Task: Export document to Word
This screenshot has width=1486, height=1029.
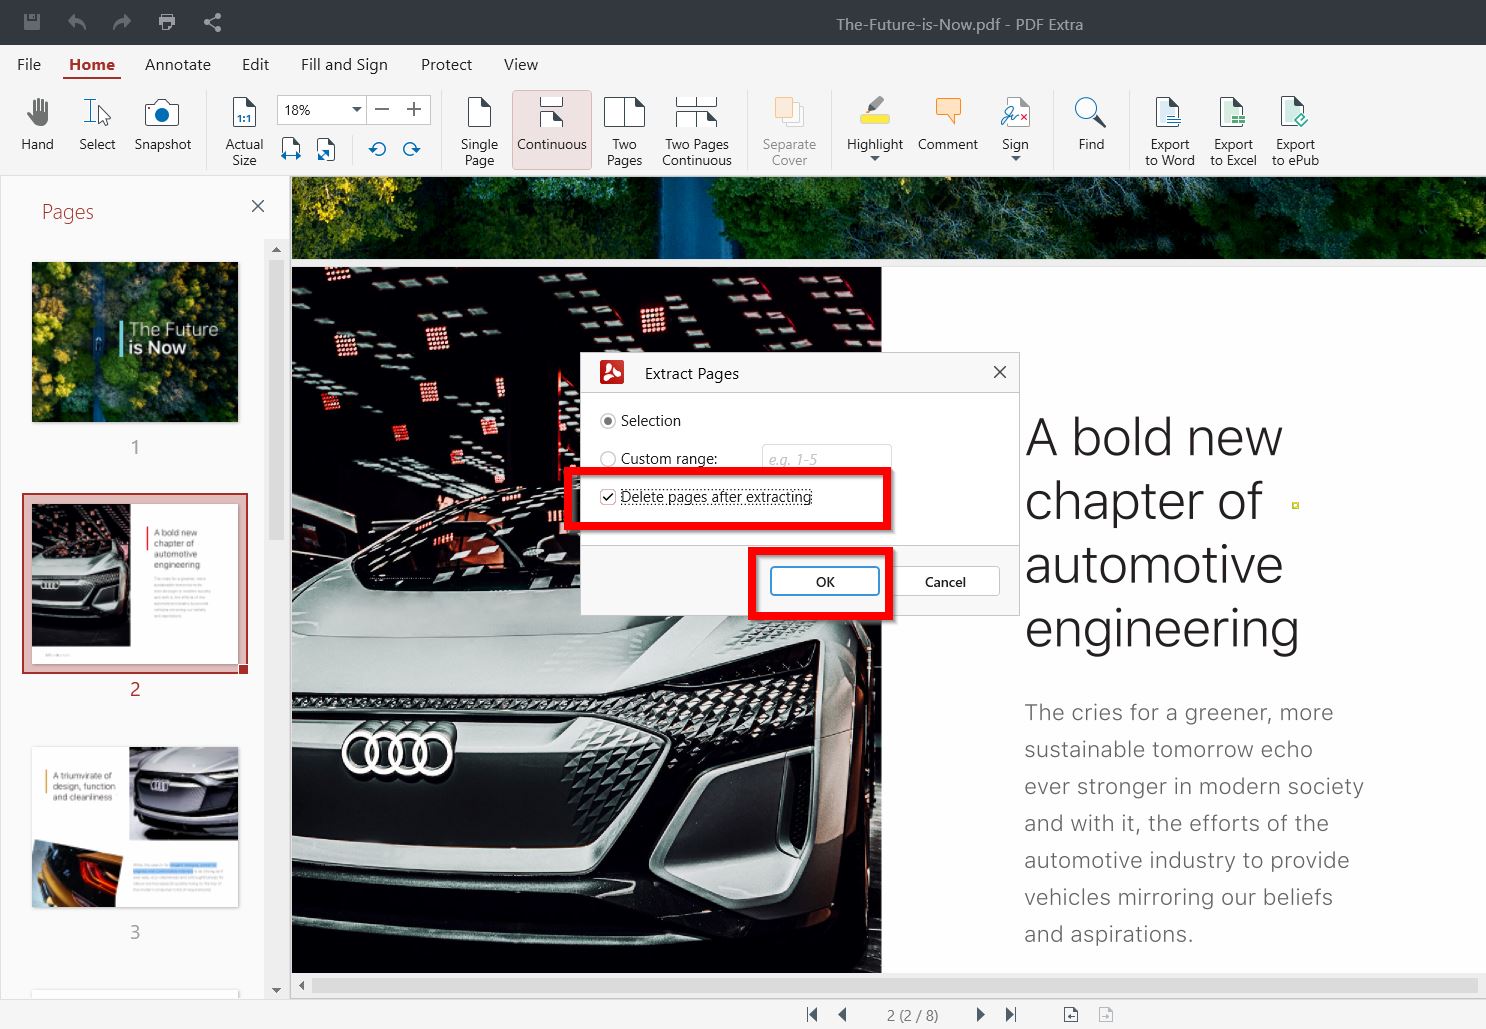Action: [1170, 131]
